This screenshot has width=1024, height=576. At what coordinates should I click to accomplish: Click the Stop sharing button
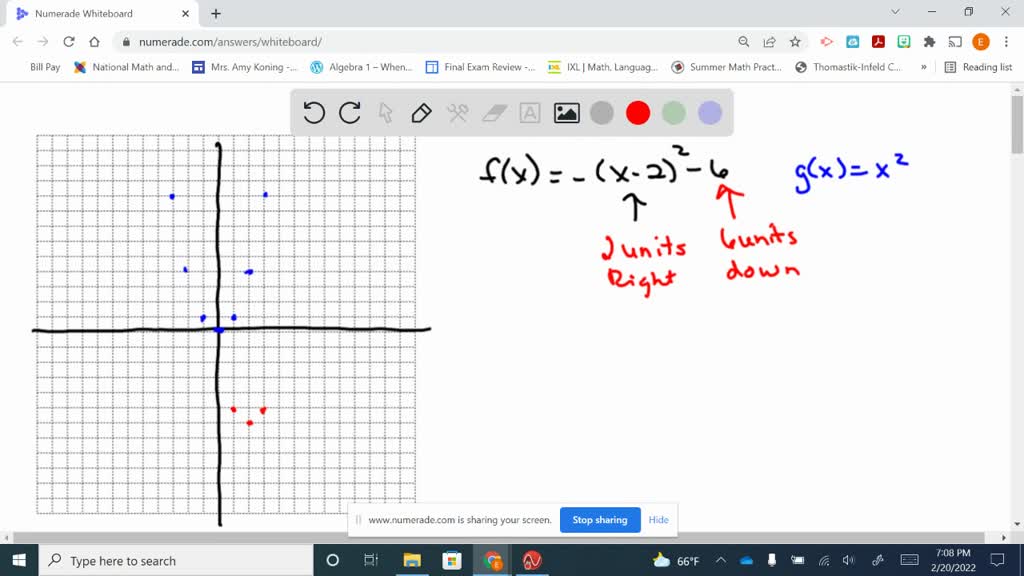click(x=600, y=520)
